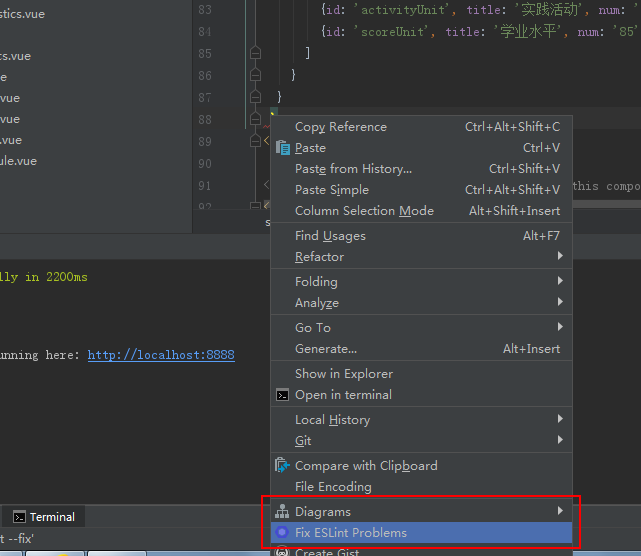
Task: Click the Diagrams hierarchy icon
Action: (283, 512)
